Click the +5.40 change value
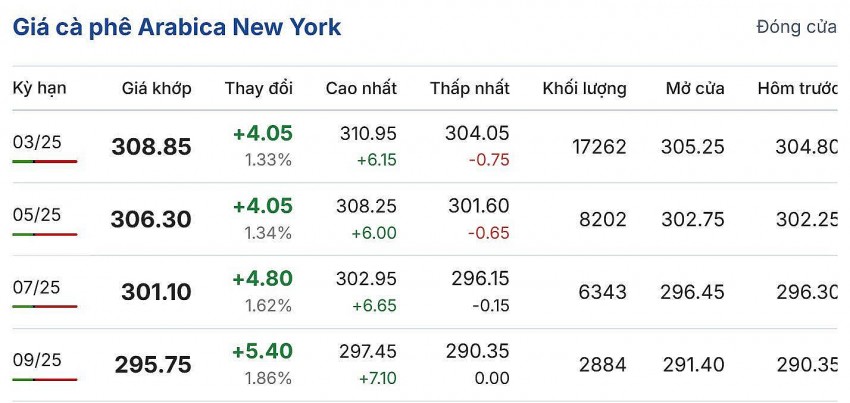This screenshot has height=403, width=850. pyautogui.click(x=262, y=352)
